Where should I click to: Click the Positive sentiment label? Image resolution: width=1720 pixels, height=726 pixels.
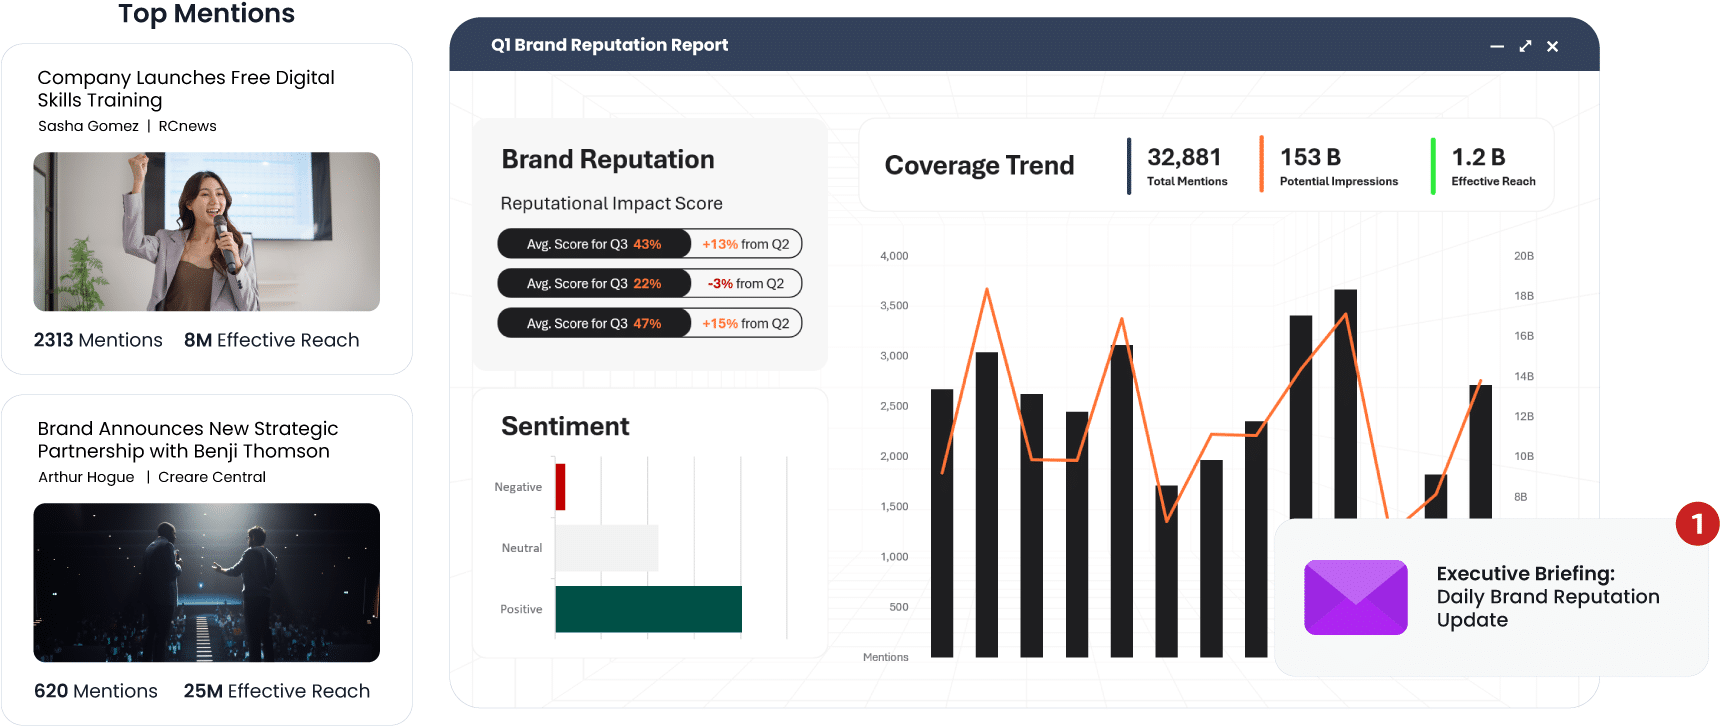tap(521, 609)
